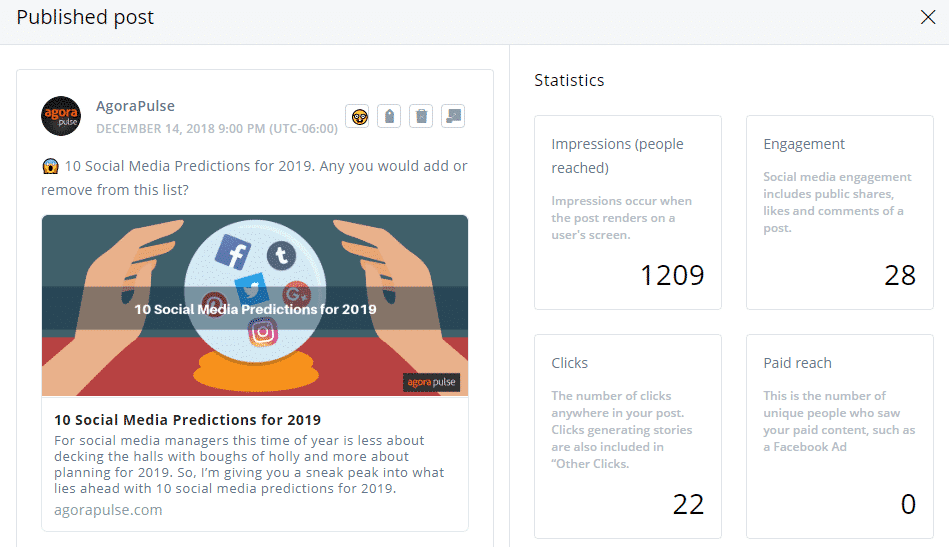Image resolution: width=949 pixels, height=547 pixels.
Task: Click the tag label icon on the post
Action: [389, 116]
